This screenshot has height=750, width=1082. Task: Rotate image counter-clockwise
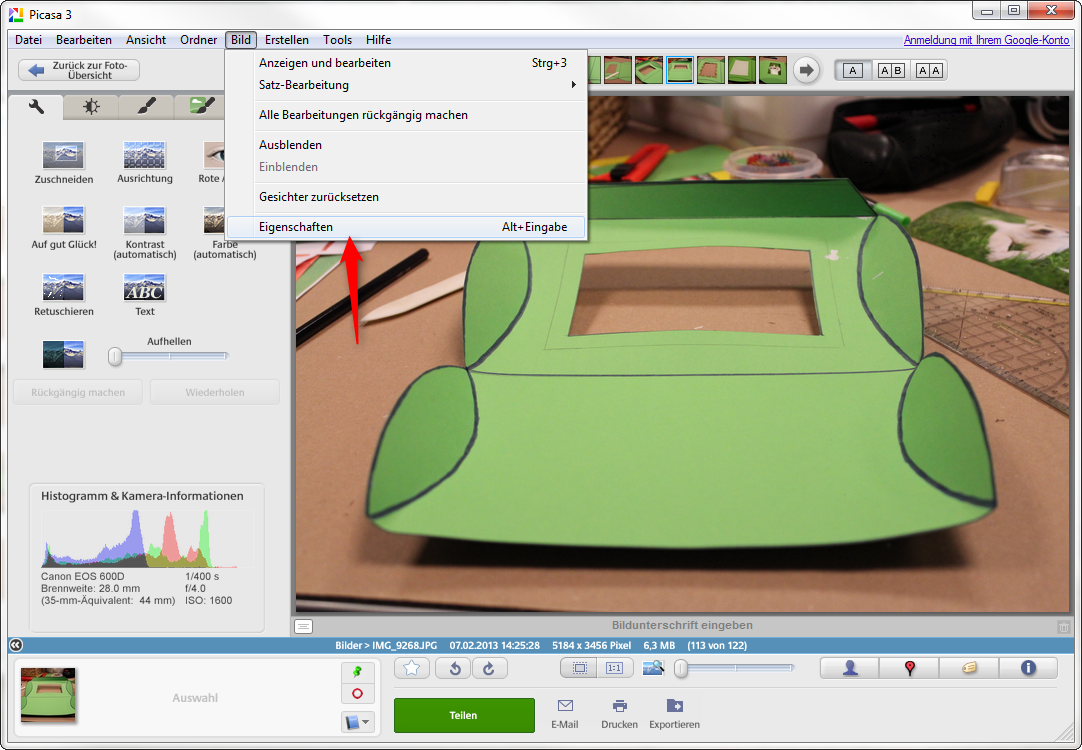(x=455, y=668)
